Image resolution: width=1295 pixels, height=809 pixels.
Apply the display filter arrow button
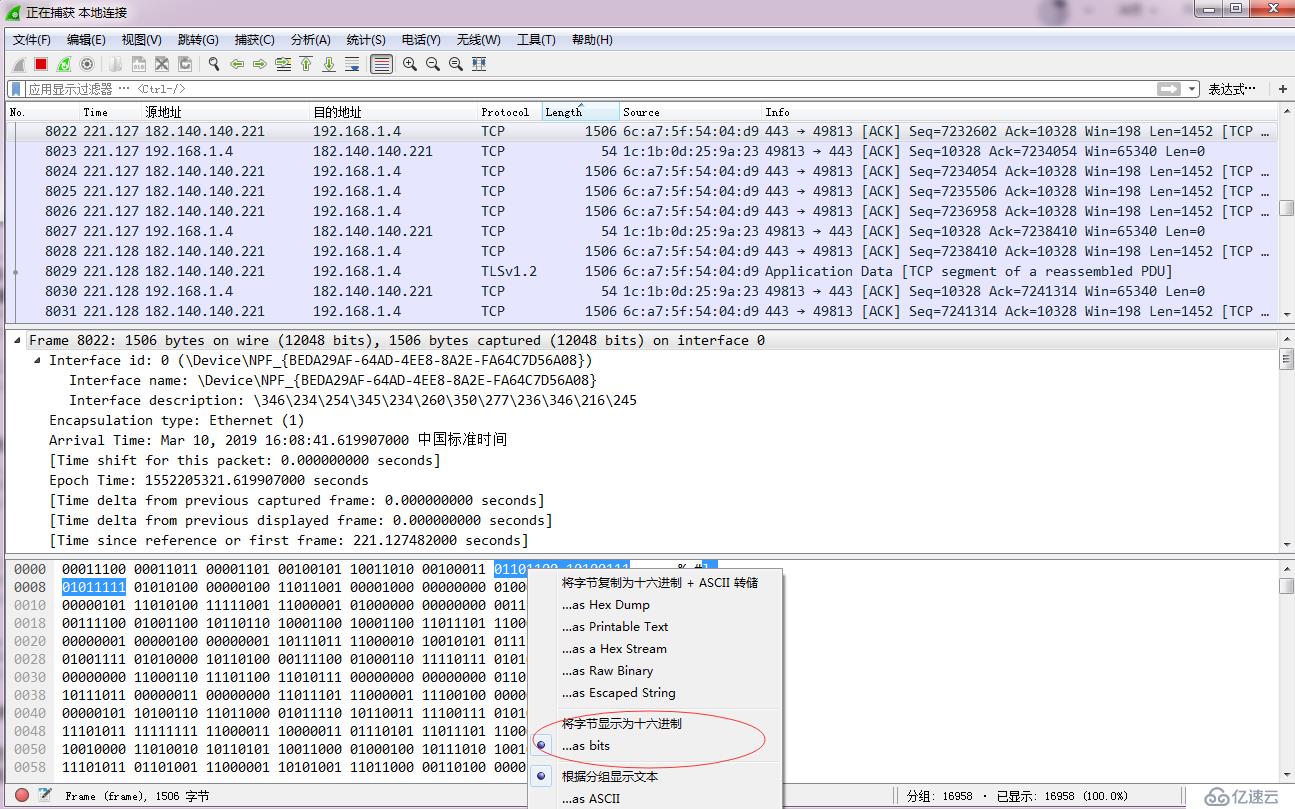pos(1169,89)
